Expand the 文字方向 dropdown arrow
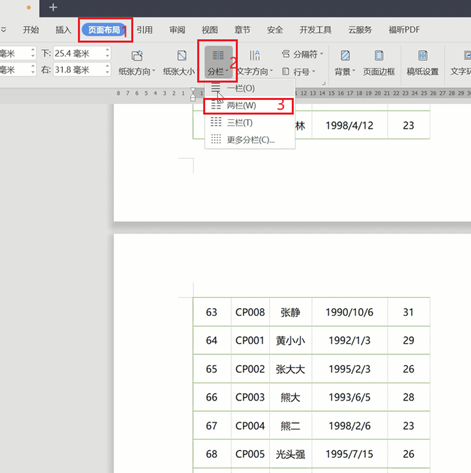The image size is (471, 473). (271, 71)
